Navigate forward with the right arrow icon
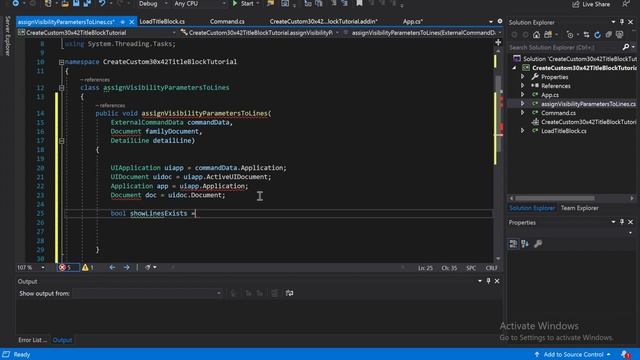The height and width of the screenshot is (360, 640). pyautogui.click(x=127, y=267)
